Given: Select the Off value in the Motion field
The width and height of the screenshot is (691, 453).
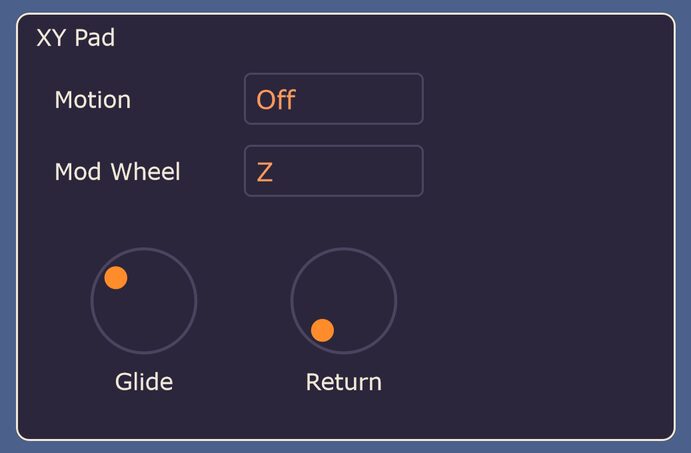Looking at the screenshot, I should tap(276, 100).
